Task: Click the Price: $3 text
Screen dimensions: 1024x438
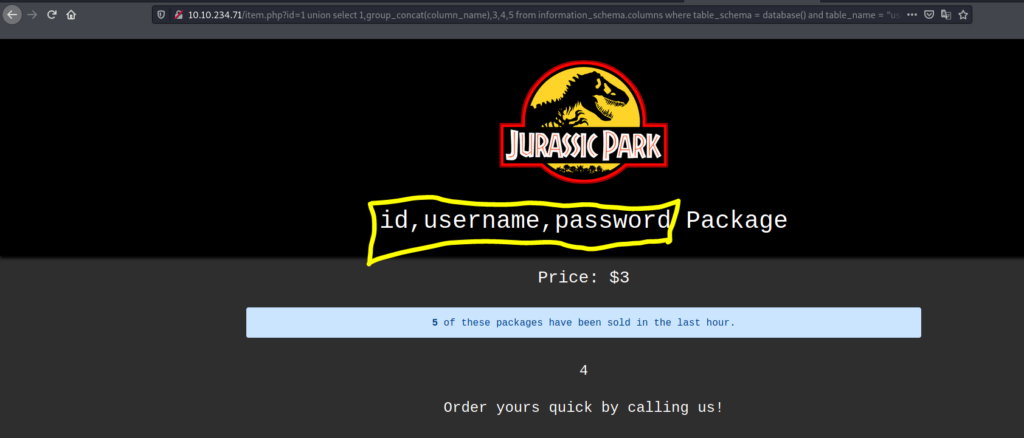Action: [583, 277]
